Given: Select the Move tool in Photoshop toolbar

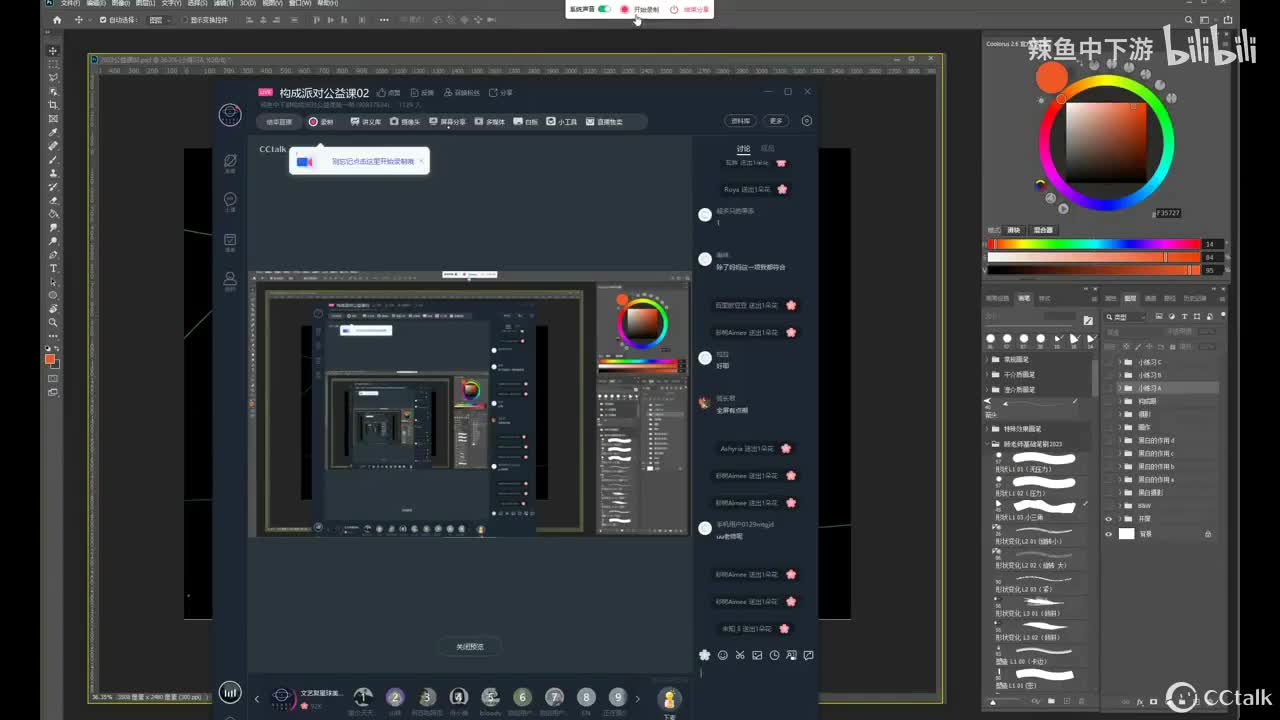Looking at the screenshot, I should click(54, 51).
